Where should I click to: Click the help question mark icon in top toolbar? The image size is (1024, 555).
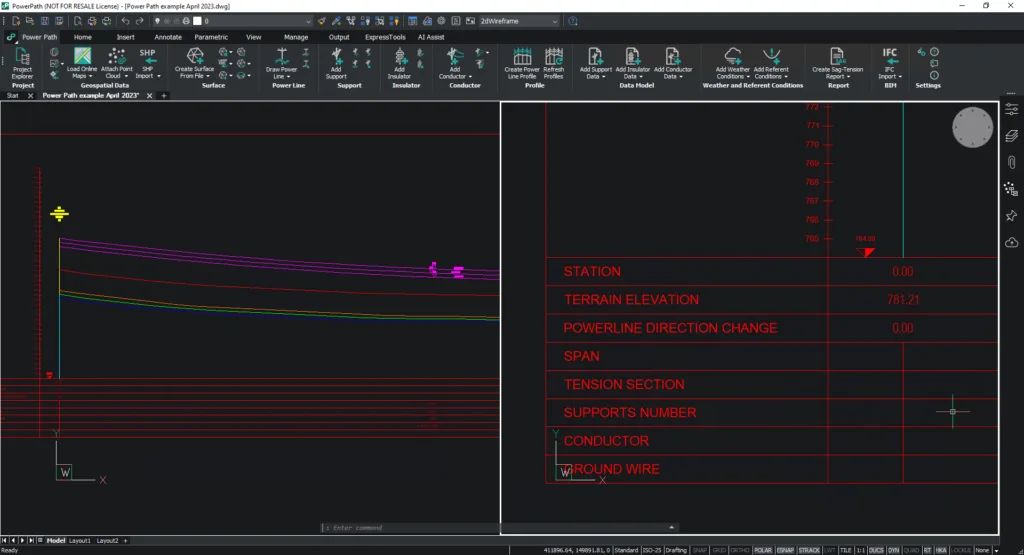click(573, 21)
